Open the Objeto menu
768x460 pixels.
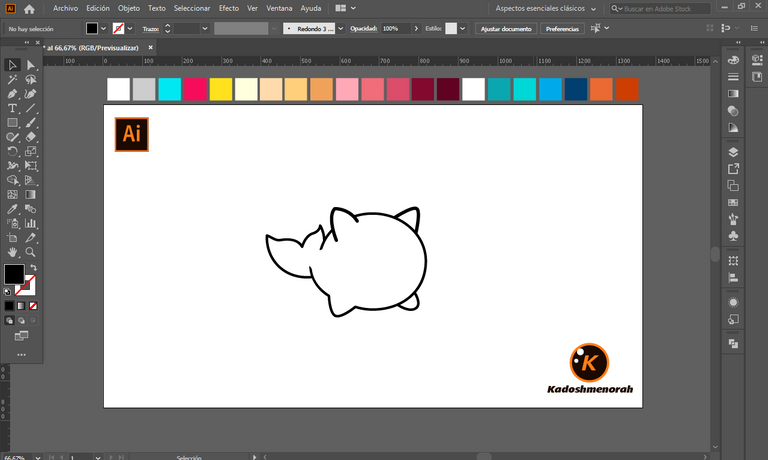pos(129,8)
